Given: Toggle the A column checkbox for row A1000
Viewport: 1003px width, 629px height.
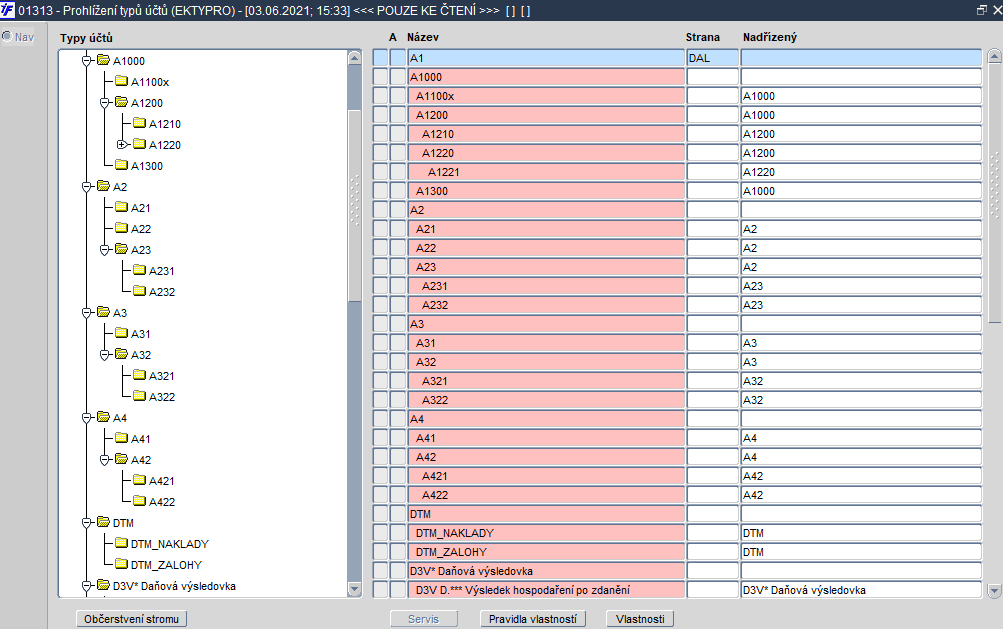Looking at the screenshot, I should click(x=398, y=77).
